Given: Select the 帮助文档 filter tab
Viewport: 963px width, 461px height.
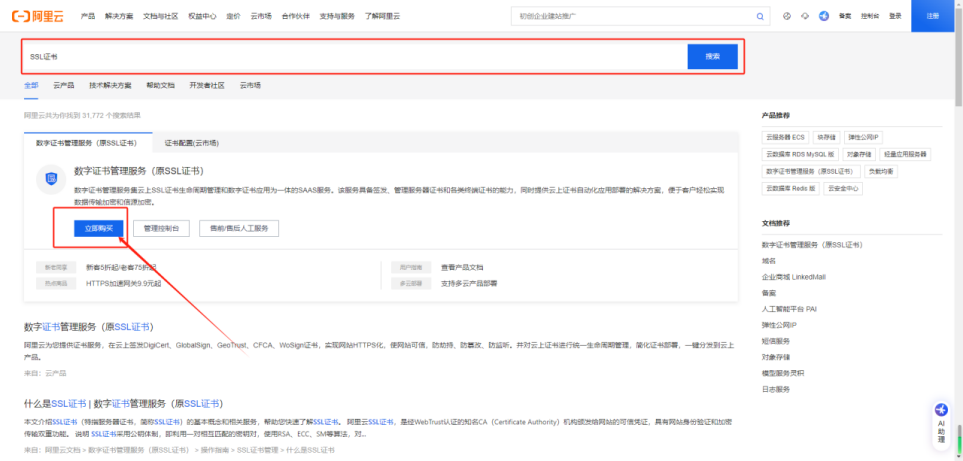Looking at the screenshot, I should (160, 85).
